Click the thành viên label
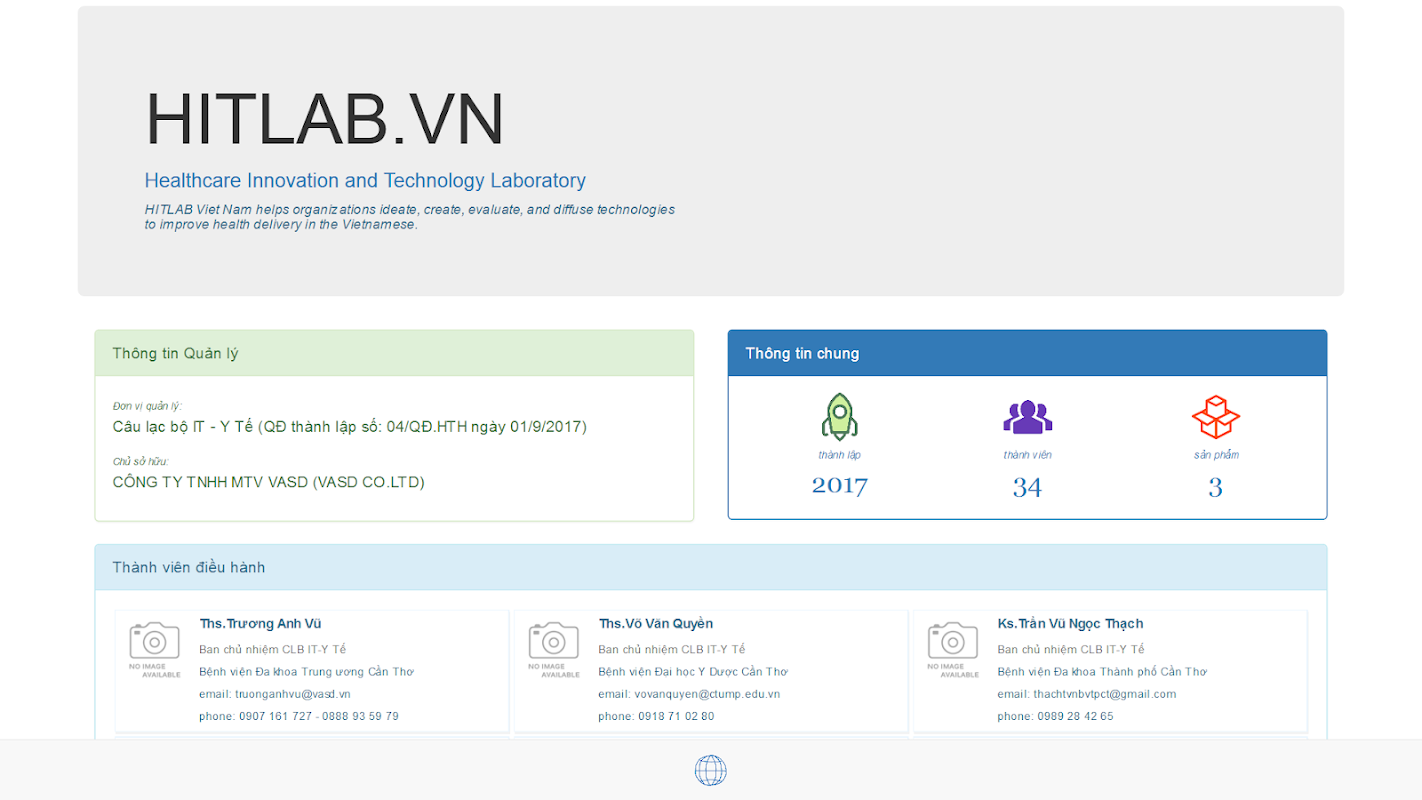Screen dimensions: 1422x800 pyautogui.click(x=1027, y=455)
